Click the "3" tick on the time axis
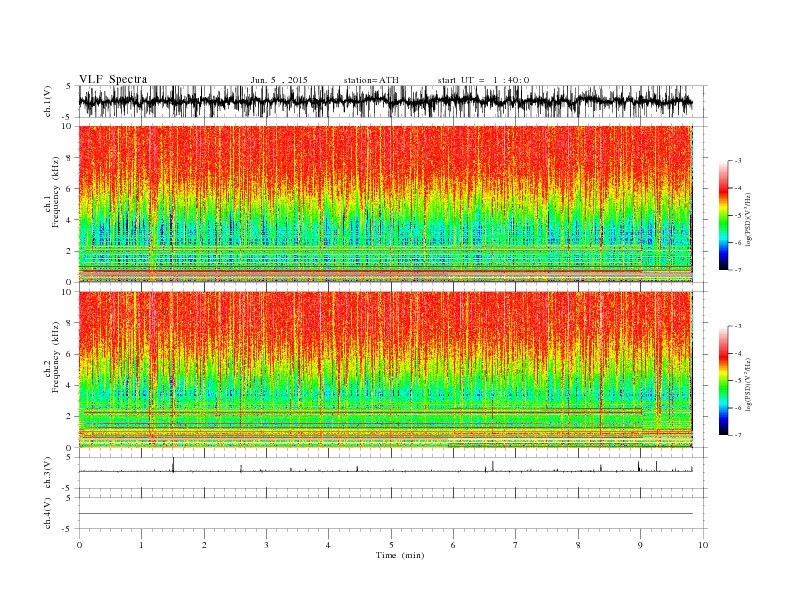 click(266, 545)
